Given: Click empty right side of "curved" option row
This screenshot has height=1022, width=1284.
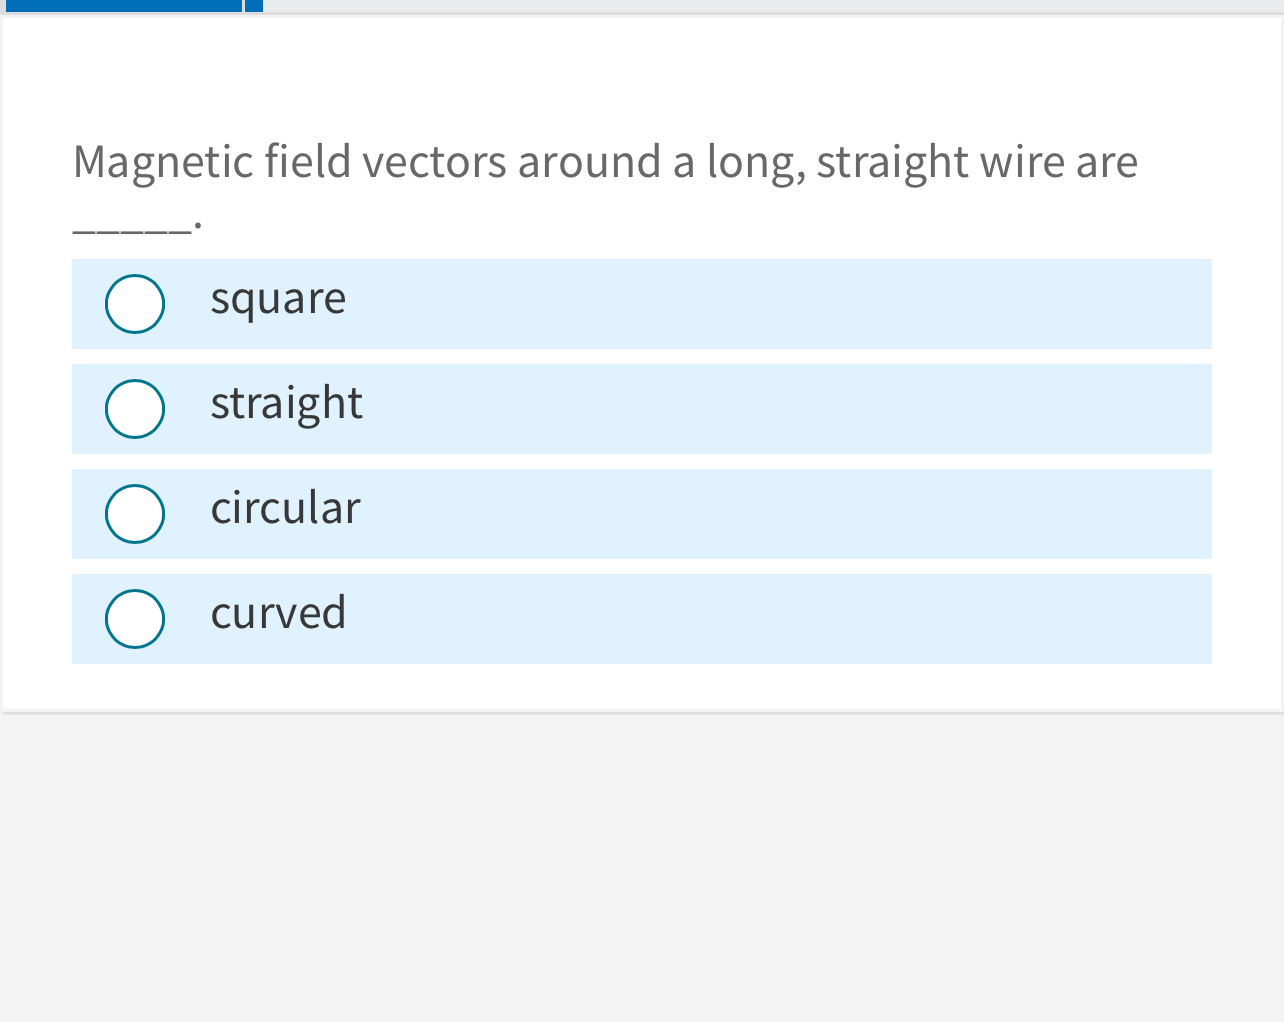Looking at the screenshot, I should [900, 619].
